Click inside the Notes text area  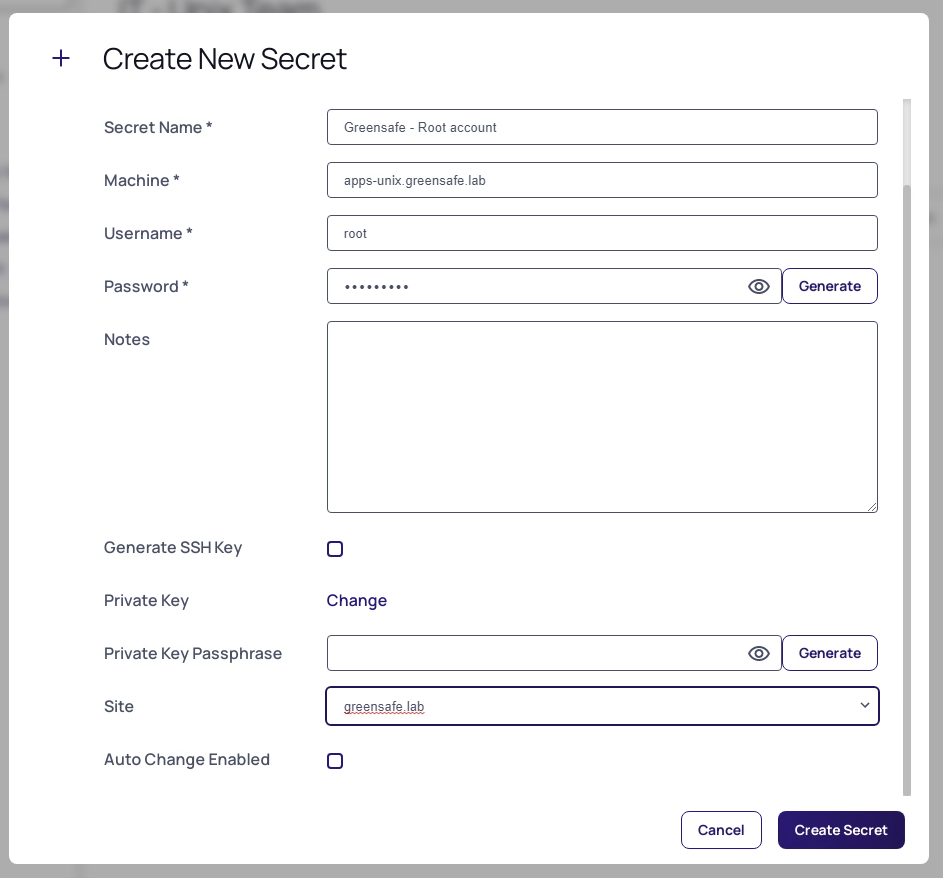tap(601, 416)
